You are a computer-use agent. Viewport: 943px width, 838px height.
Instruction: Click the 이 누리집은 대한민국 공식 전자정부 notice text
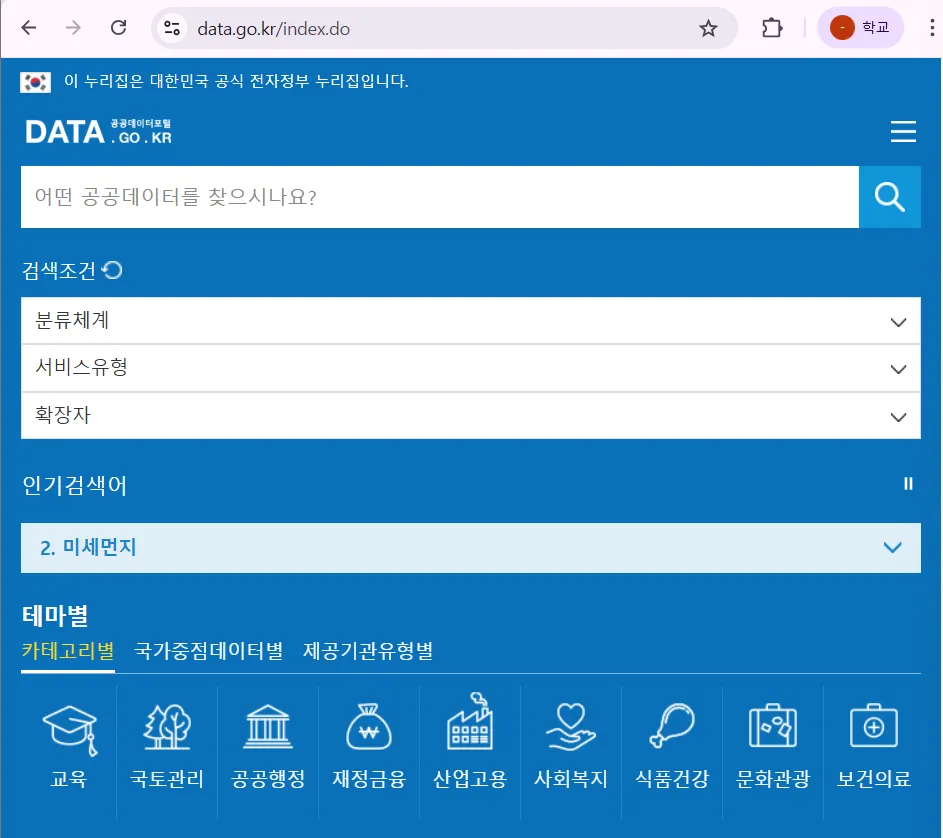[x=236, y=81]
